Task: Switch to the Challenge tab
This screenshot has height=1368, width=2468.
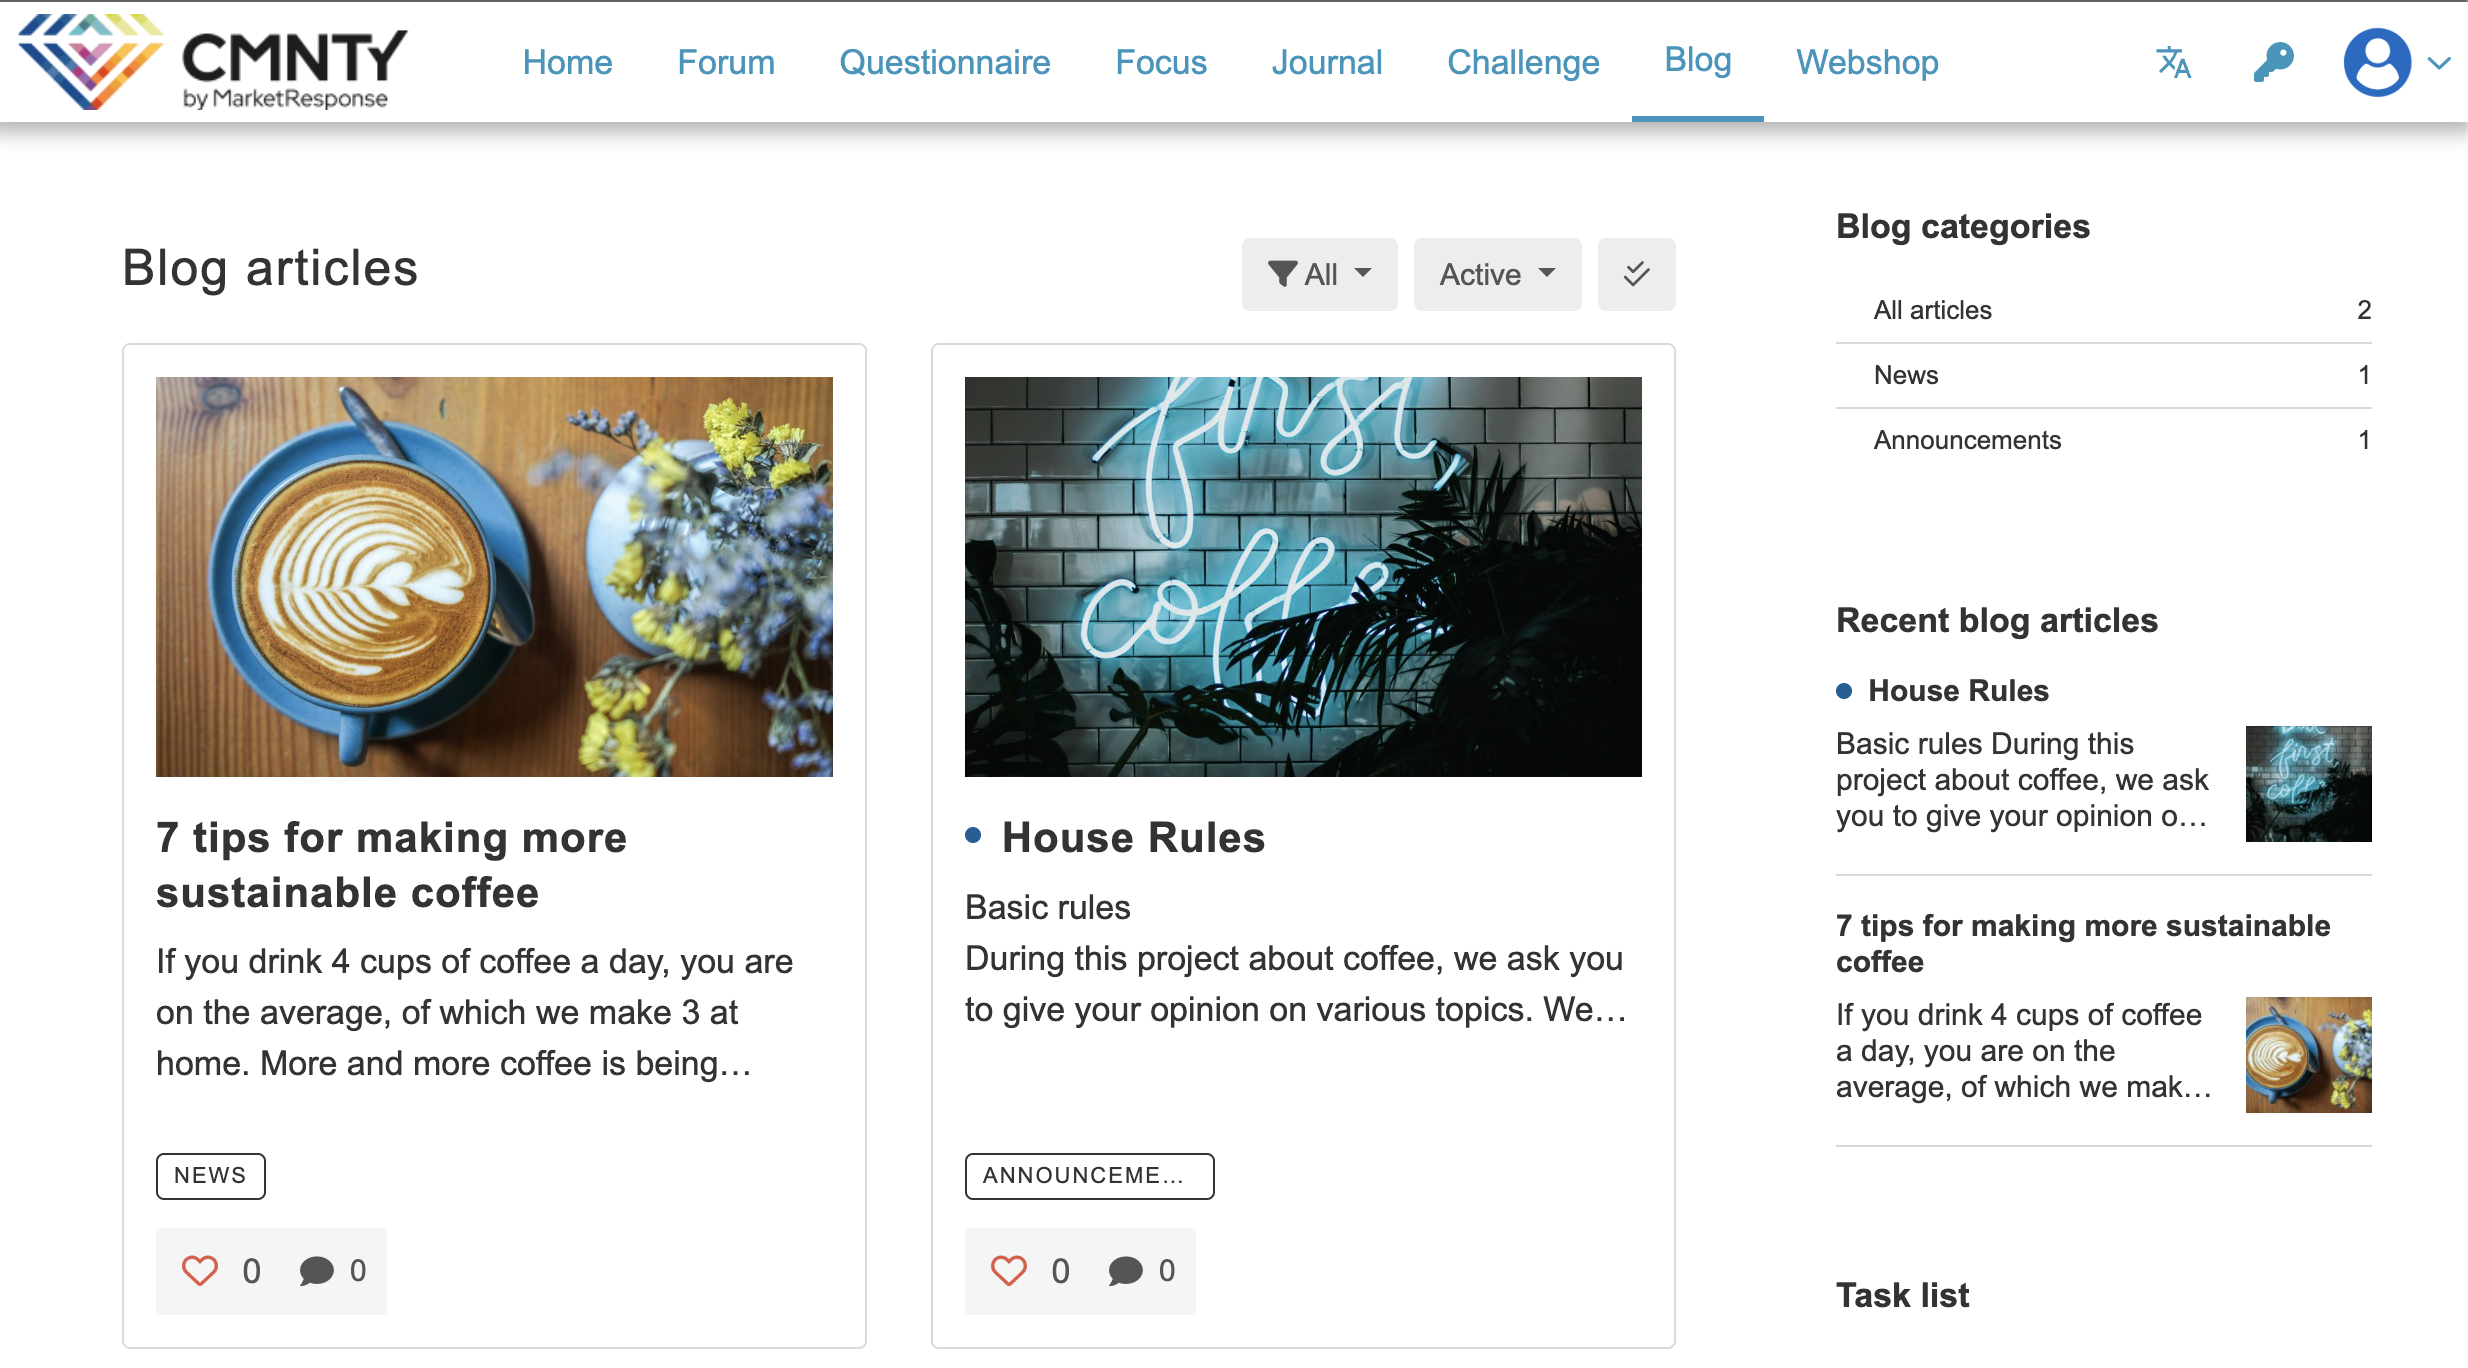Action: tap(1523, 62)
